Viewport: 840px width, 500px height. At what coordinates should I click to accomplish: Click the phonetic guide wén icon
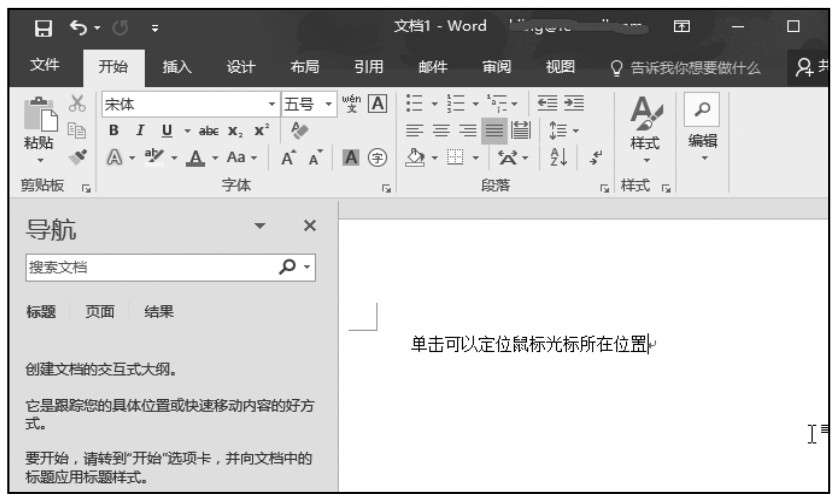[351, 103]
